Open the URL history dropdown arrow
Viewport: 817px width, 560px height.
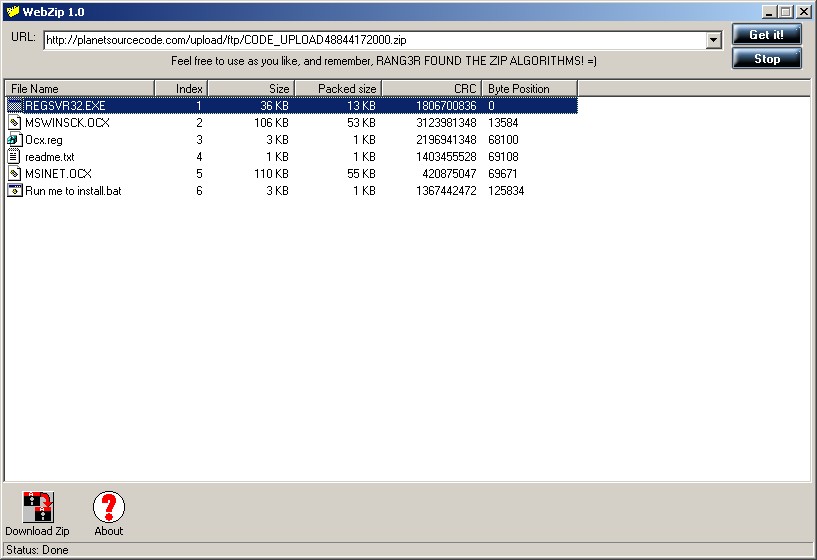coord(713,40)
